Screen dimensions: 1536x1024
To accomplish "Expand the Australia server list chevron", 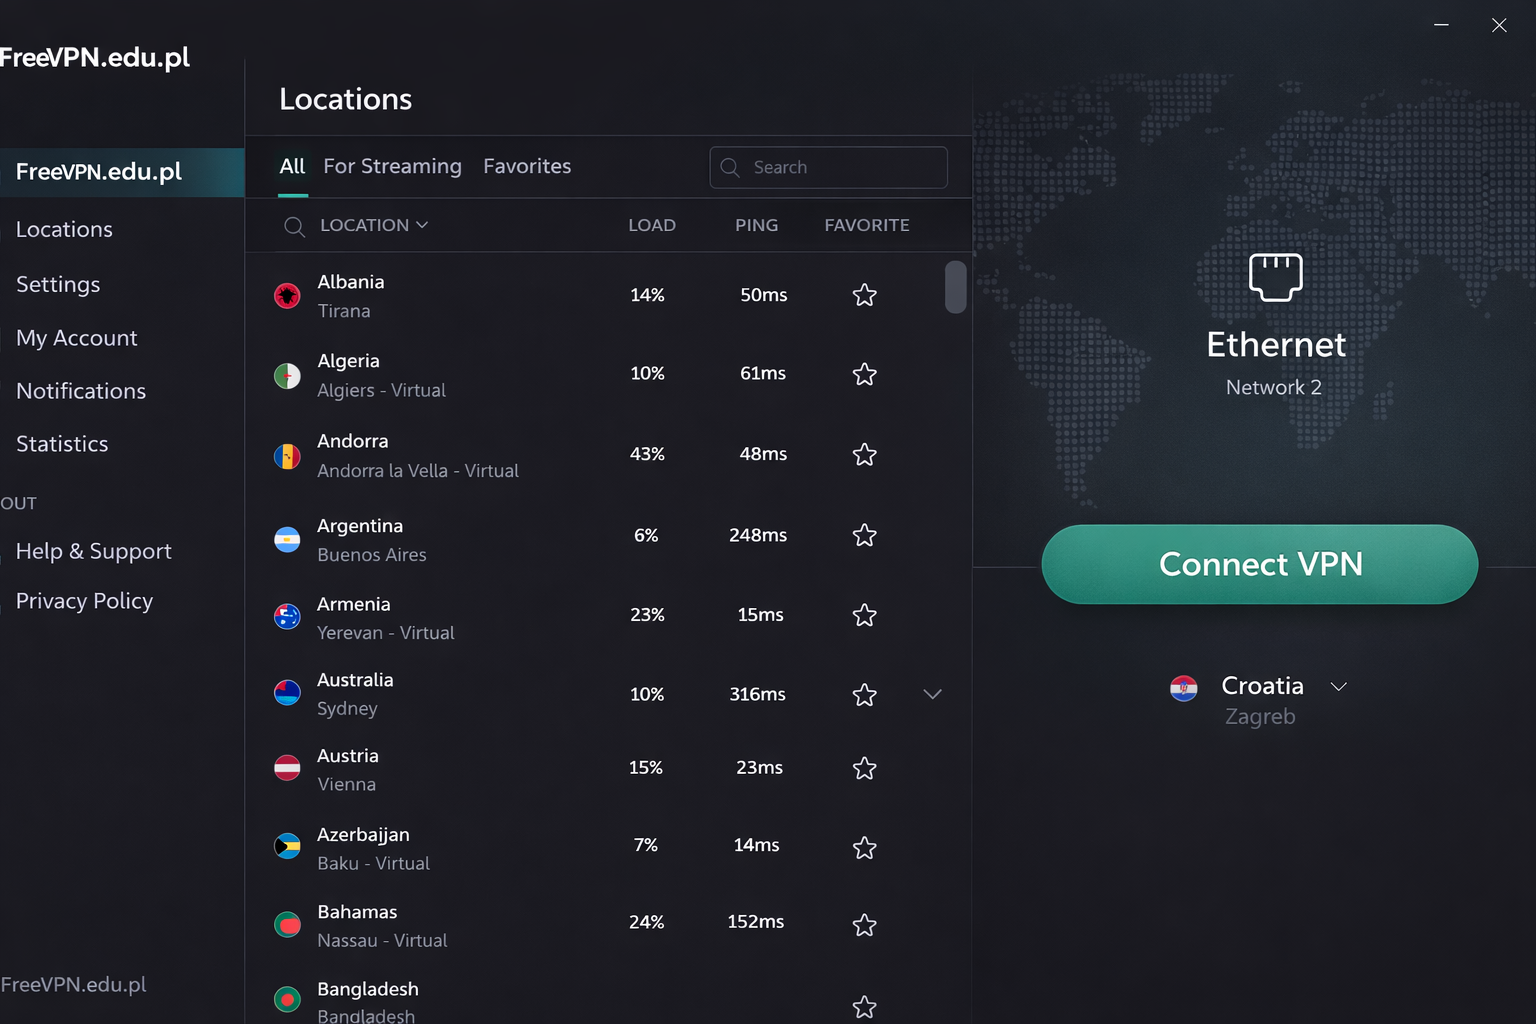I will (x=932, y=694).
